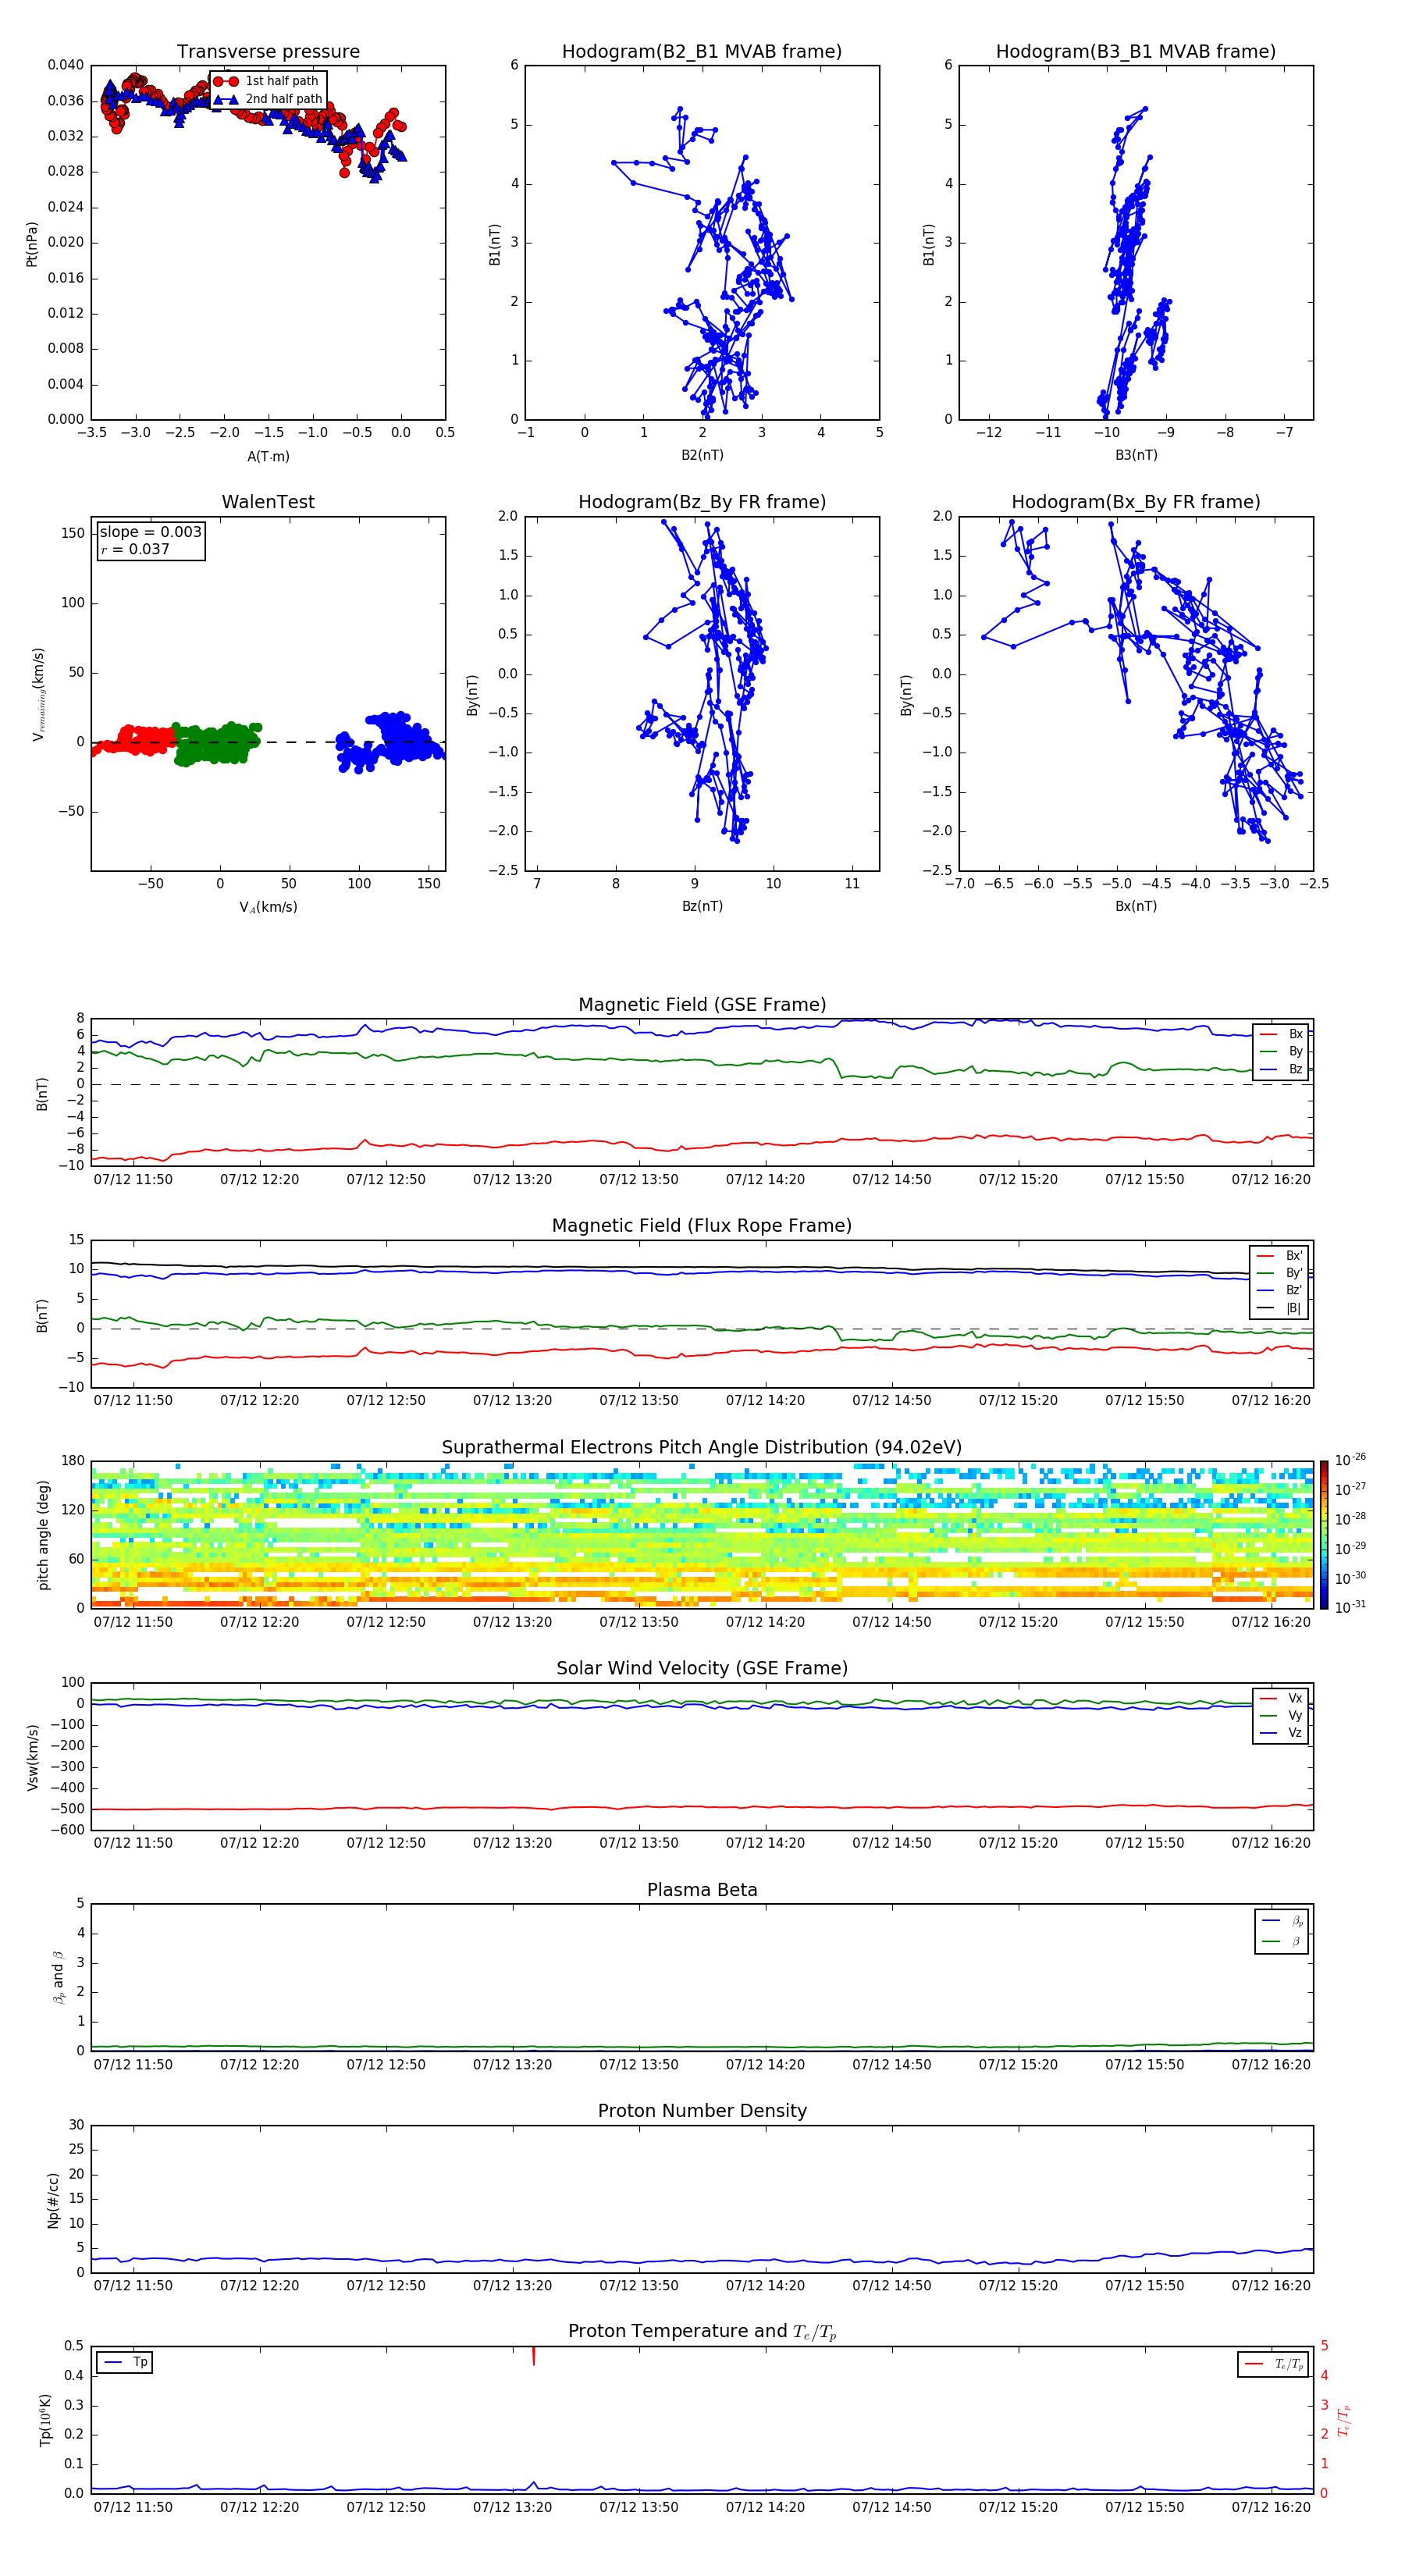Click the 'Transverse pressure' plot title
Image resolution: width=1405 pixels, height=2576 pixels.
click(x=268, y=52)
